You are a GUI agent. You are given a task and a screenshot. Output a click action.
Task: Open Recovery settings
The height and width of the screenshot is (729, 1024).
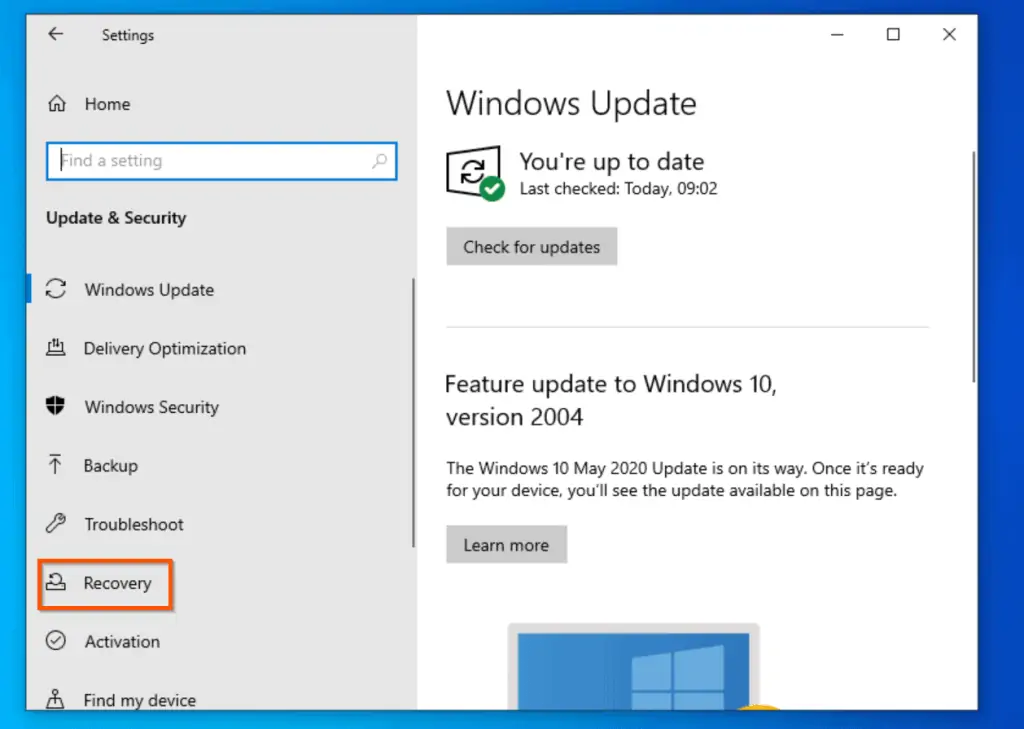[118, 583]
